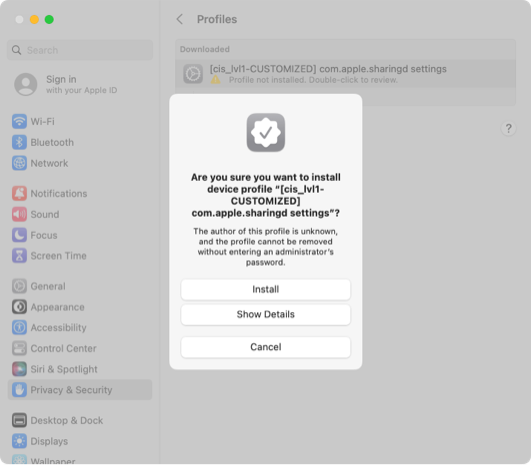Click the Desktop & Dock icon
531x465 pixels.
[x=19, y=420]
